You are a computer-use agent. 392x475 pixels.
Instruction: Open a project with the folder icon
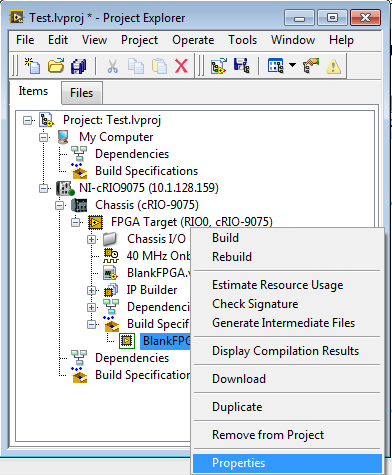56,65
